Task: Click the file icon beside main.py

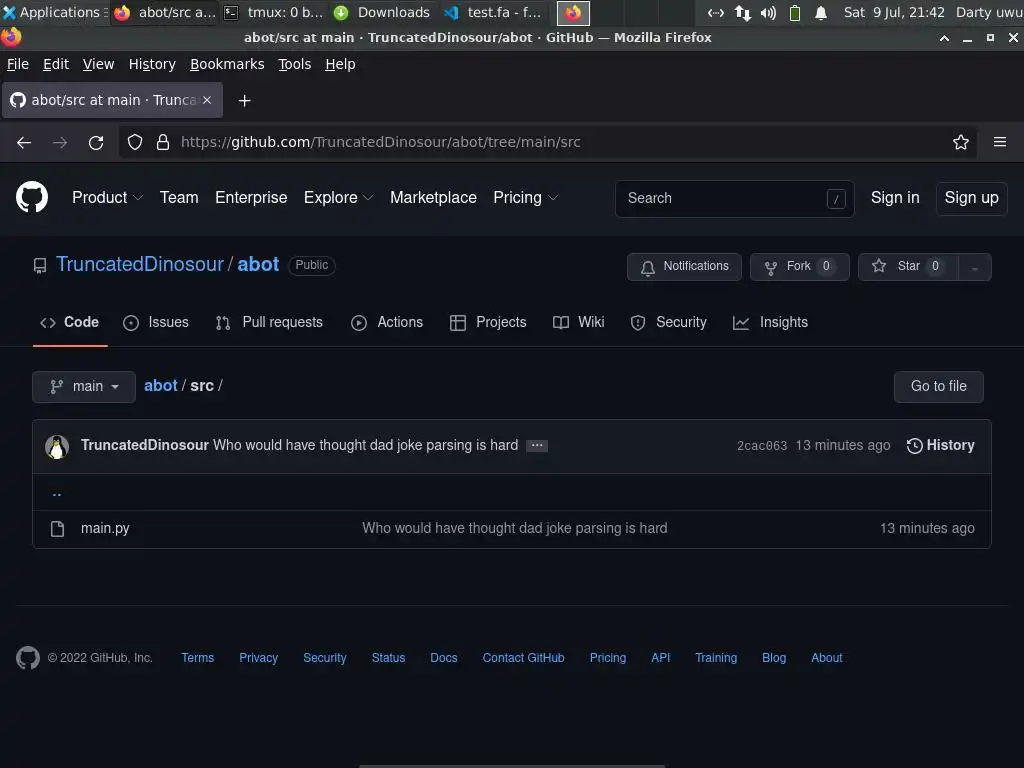Action: click(57, 528)
